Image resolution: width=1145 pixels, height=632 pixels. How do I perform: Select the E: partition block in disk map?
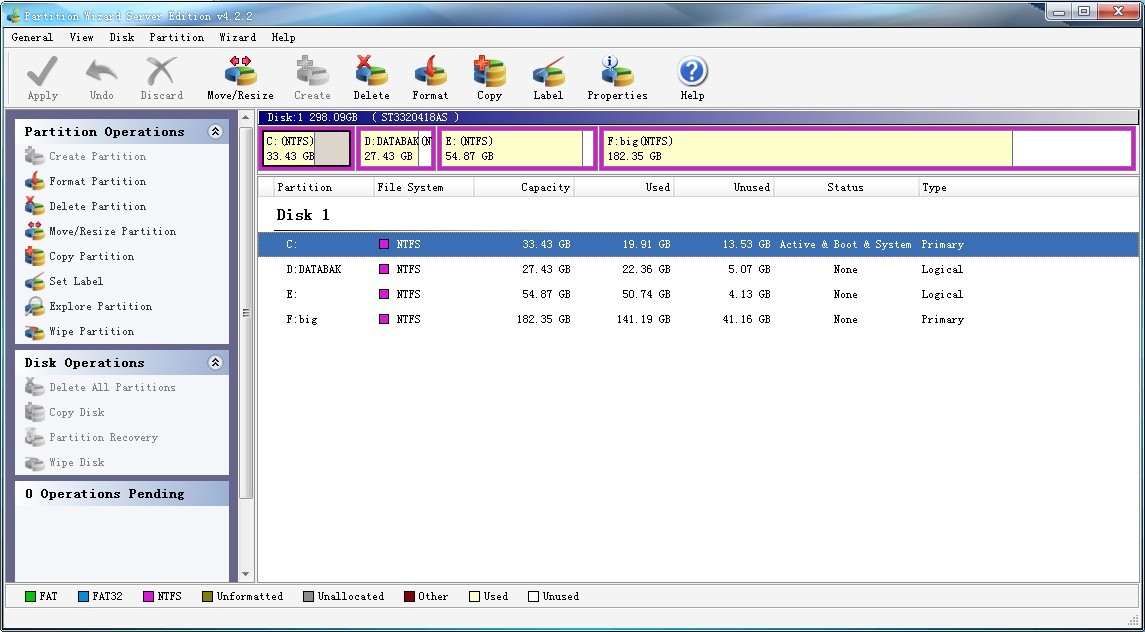(x=517, y=148)
